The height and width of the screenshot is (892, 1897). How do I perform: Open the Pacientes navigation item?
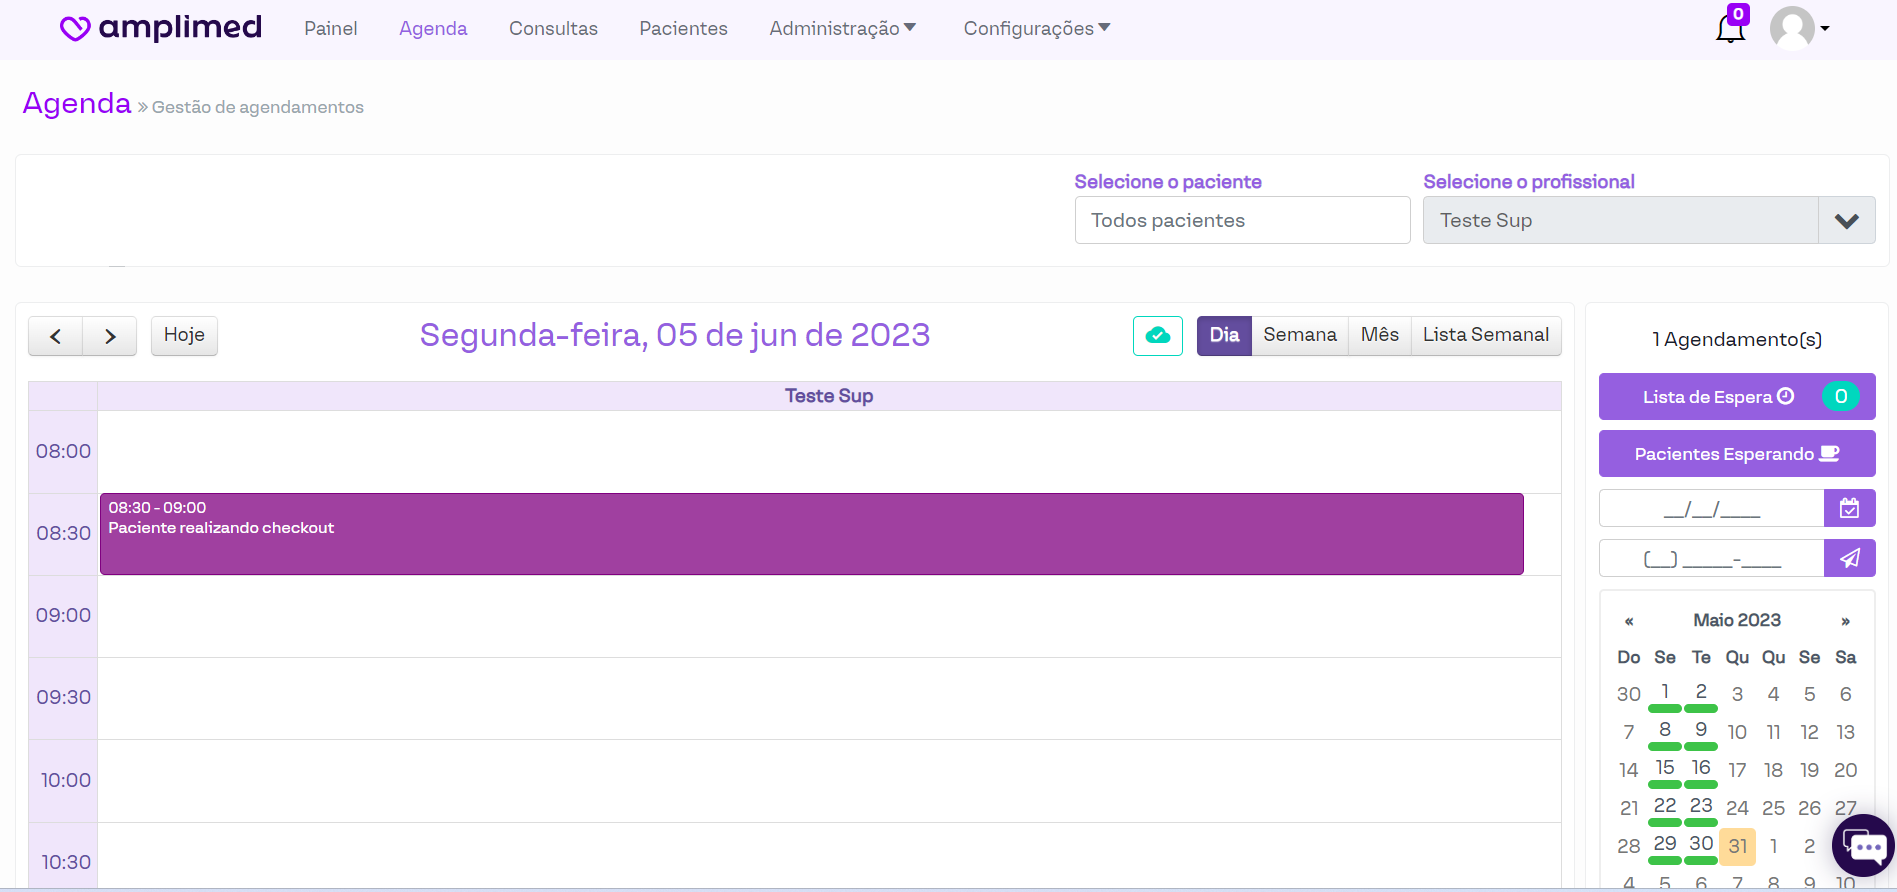click(683, 28)
